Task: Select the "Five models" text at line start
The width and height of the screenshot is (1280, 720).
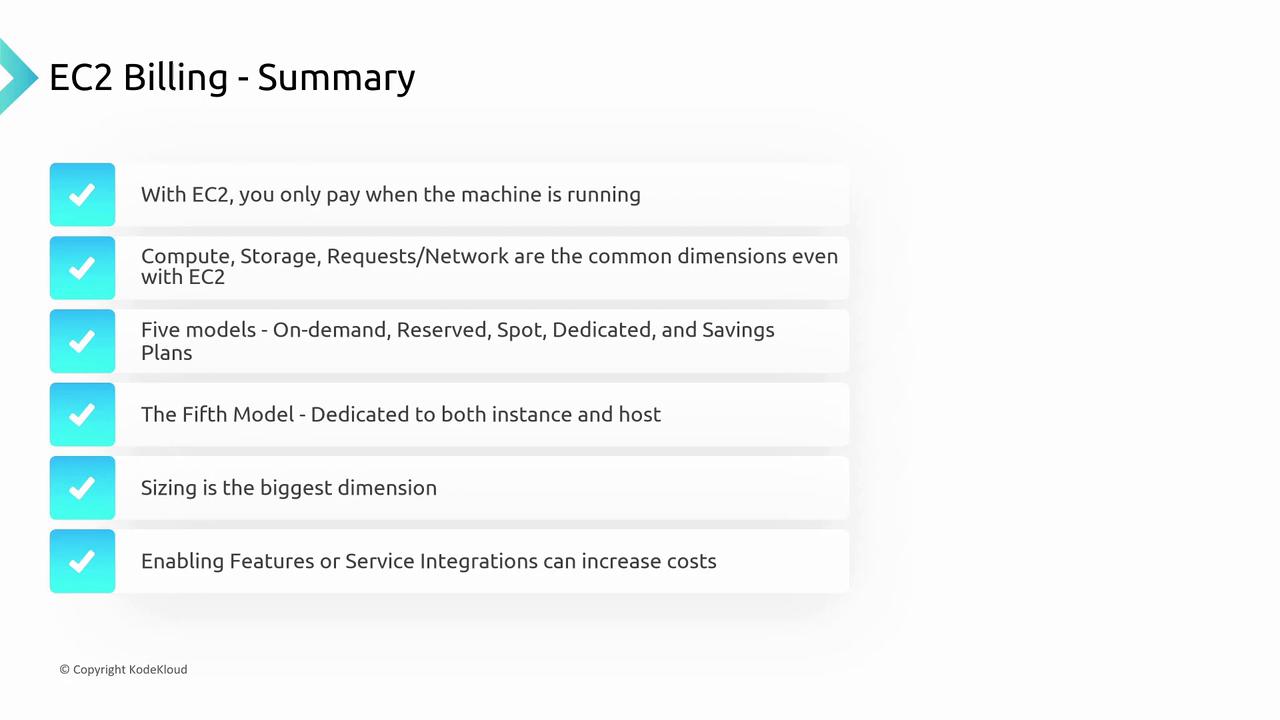Action: click(198, 331)
